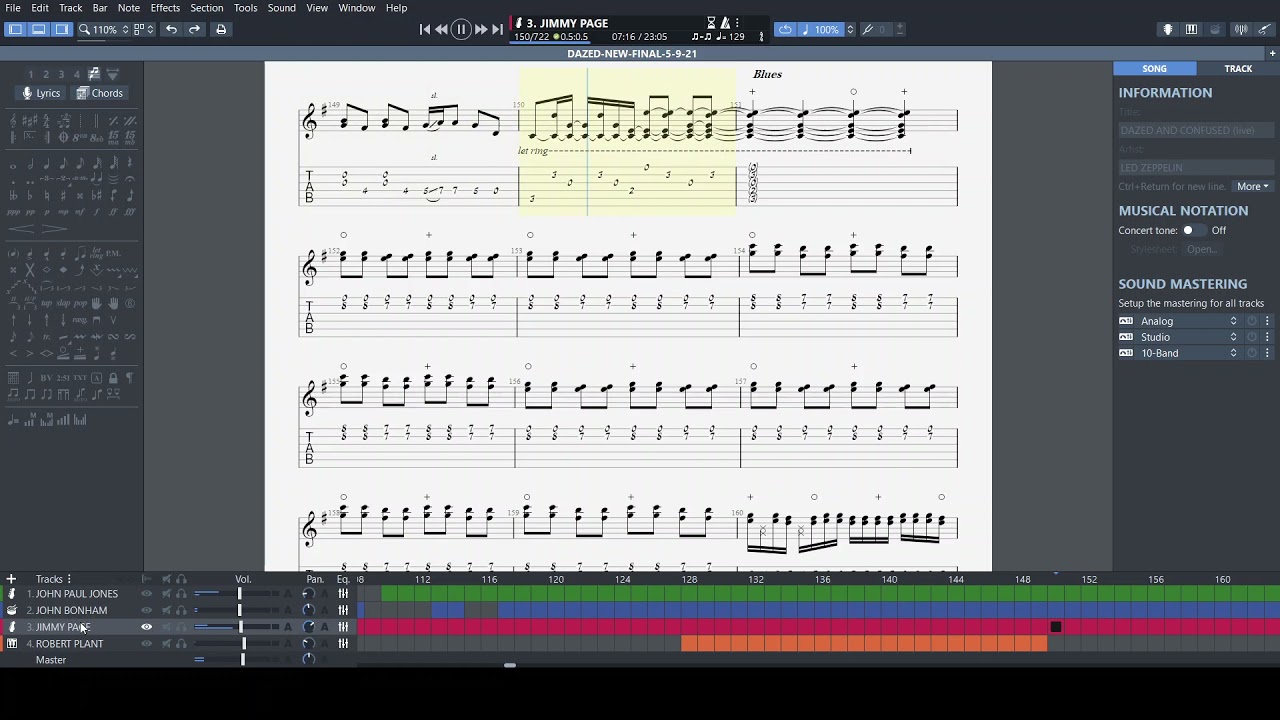Viewport: 1280px width, 720px height.
Task: Show the piano keyboard view icon
Action: pyautogui.click(x=1191, y=29)
